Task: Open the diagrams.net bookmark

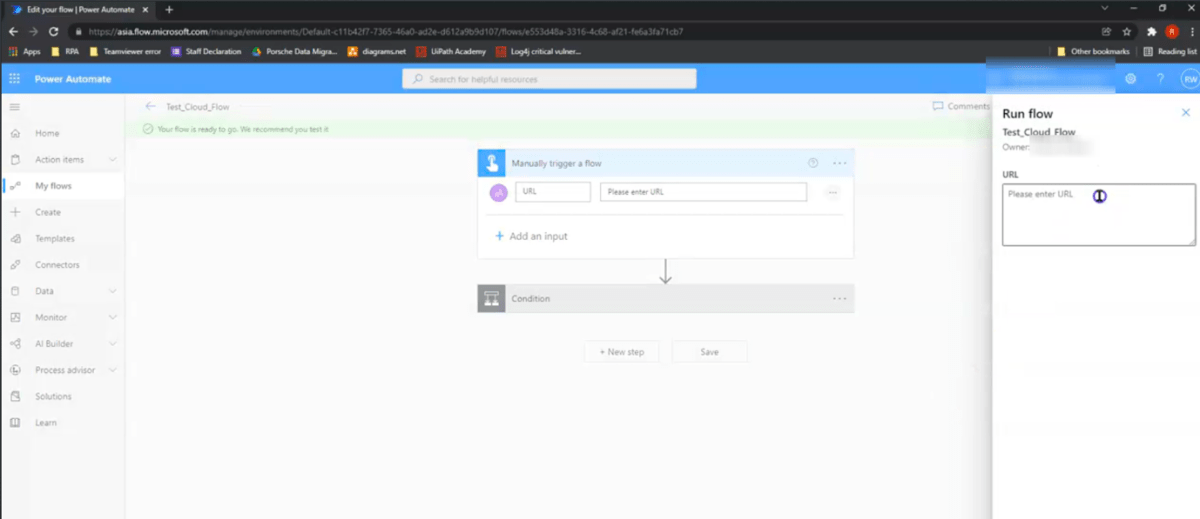Action: [x=377, y=51]
